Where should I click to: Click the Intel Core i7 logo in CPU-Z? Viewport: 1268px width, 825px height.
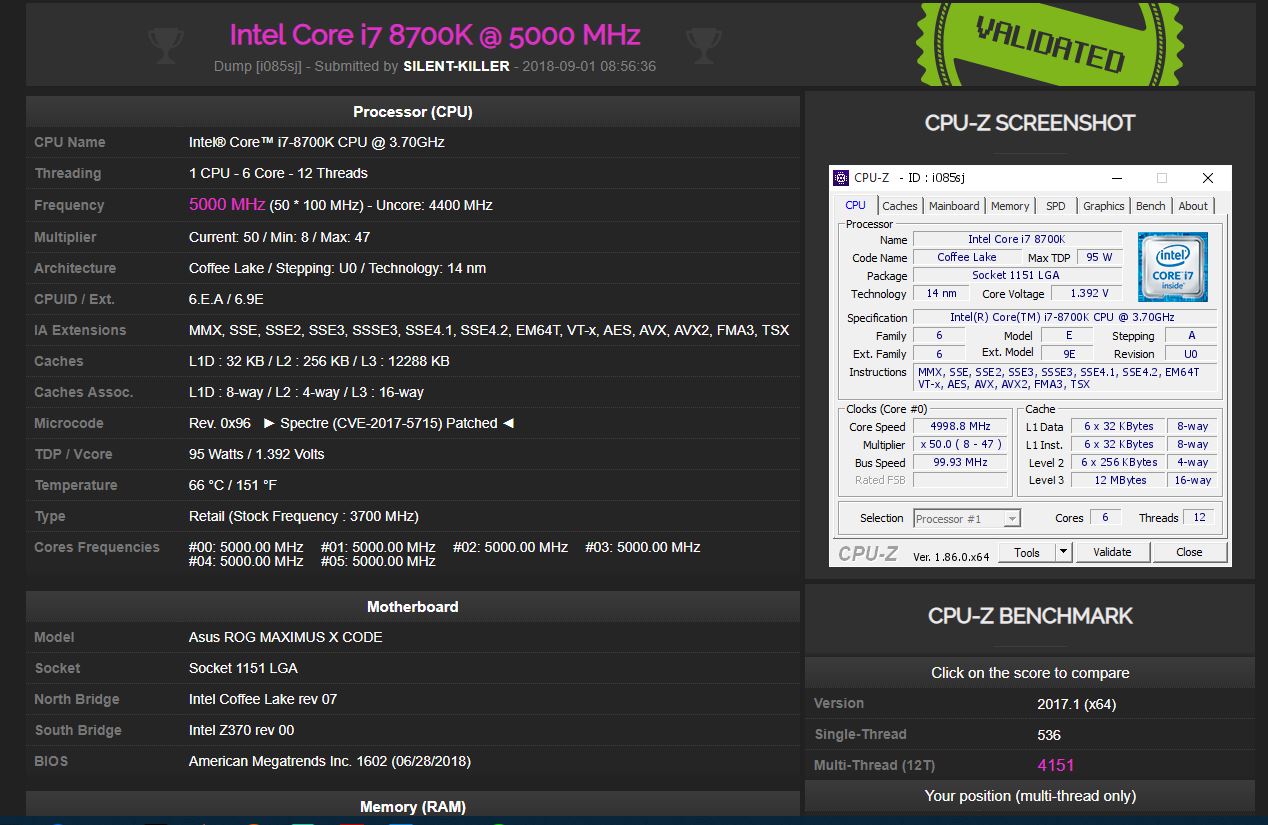pos(1172,267)
